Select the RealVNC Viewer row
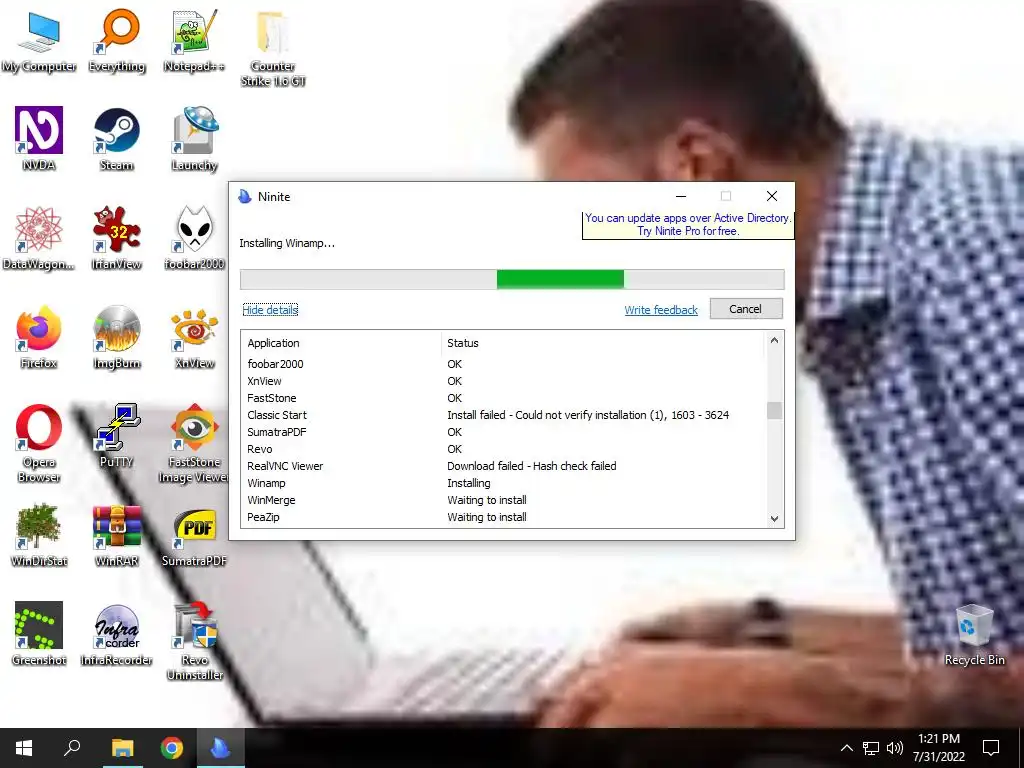The height and width of the screenshot is (768, 1024). pos(503,466)
